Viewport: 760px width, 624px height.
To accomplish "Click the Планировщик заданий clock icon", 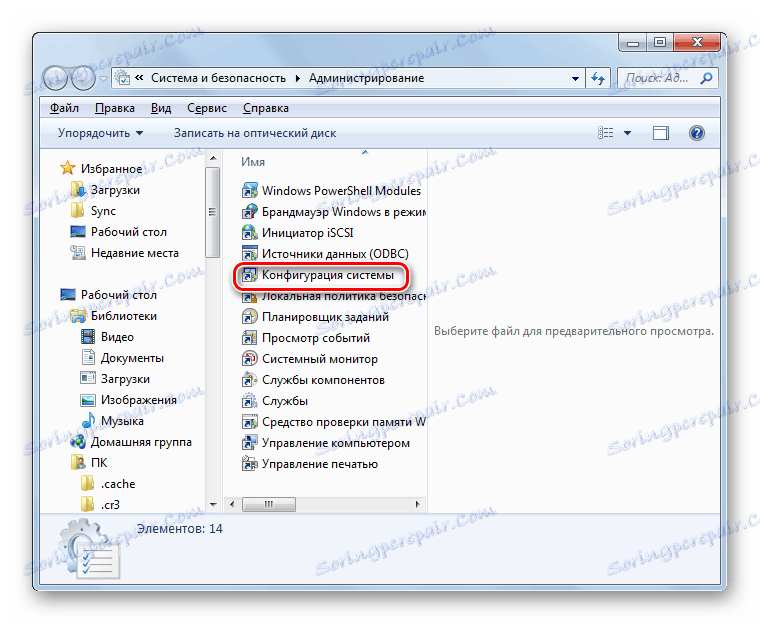I will click(x=249, y=317).
